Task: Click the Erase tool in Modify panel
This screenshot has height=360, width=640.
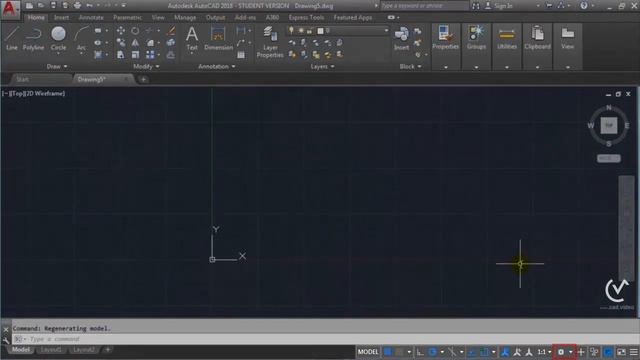Action: coord(171,31)
